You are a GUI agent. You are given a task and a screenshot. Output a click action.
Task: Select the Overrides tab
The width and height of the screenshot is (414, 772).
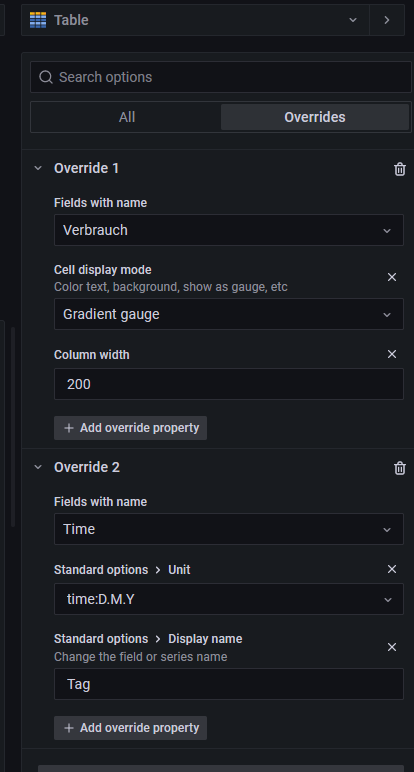[315, 117]
